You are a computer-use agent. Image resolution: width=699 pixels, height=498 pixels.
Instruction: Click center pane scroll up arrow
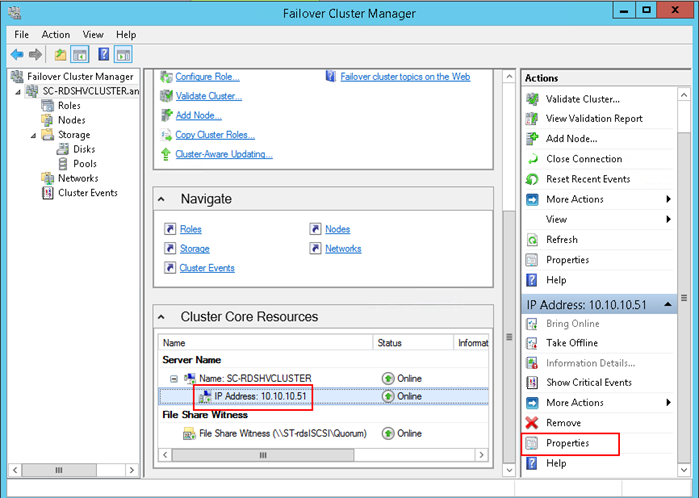(x=509, y=77)
